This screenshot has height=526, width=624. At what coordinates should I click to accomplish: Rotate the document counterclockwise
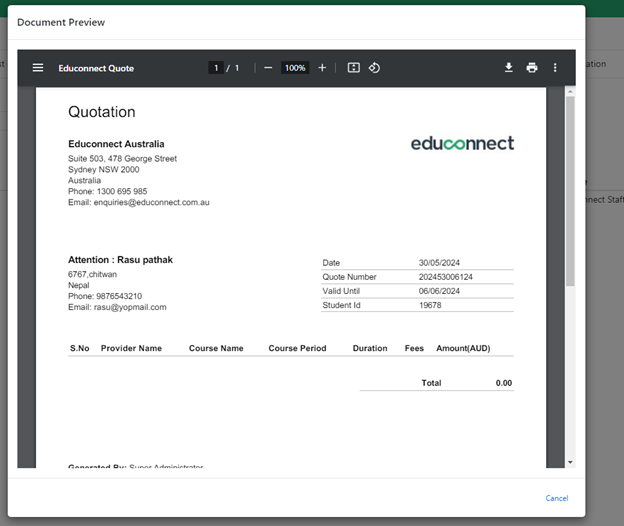point(374,68)
